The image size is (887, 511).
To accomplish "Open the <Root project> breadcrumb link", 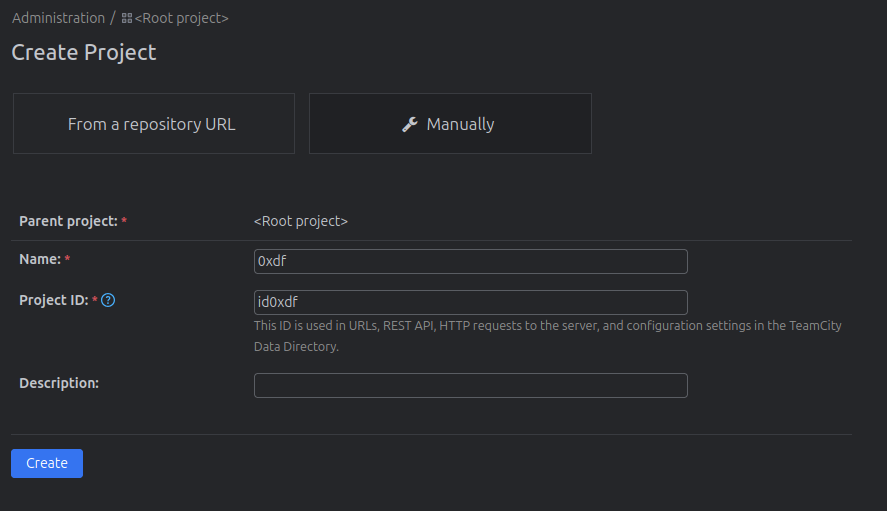I will [x=181, y=18].
